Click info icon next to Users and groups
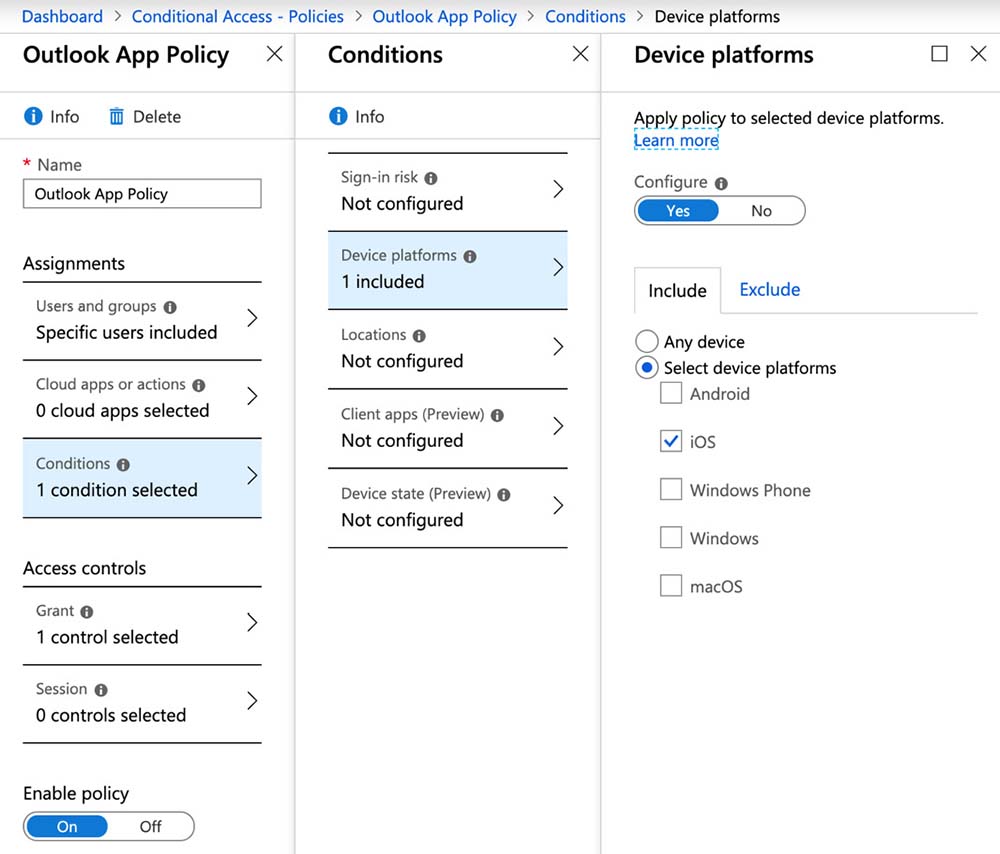 170,307
